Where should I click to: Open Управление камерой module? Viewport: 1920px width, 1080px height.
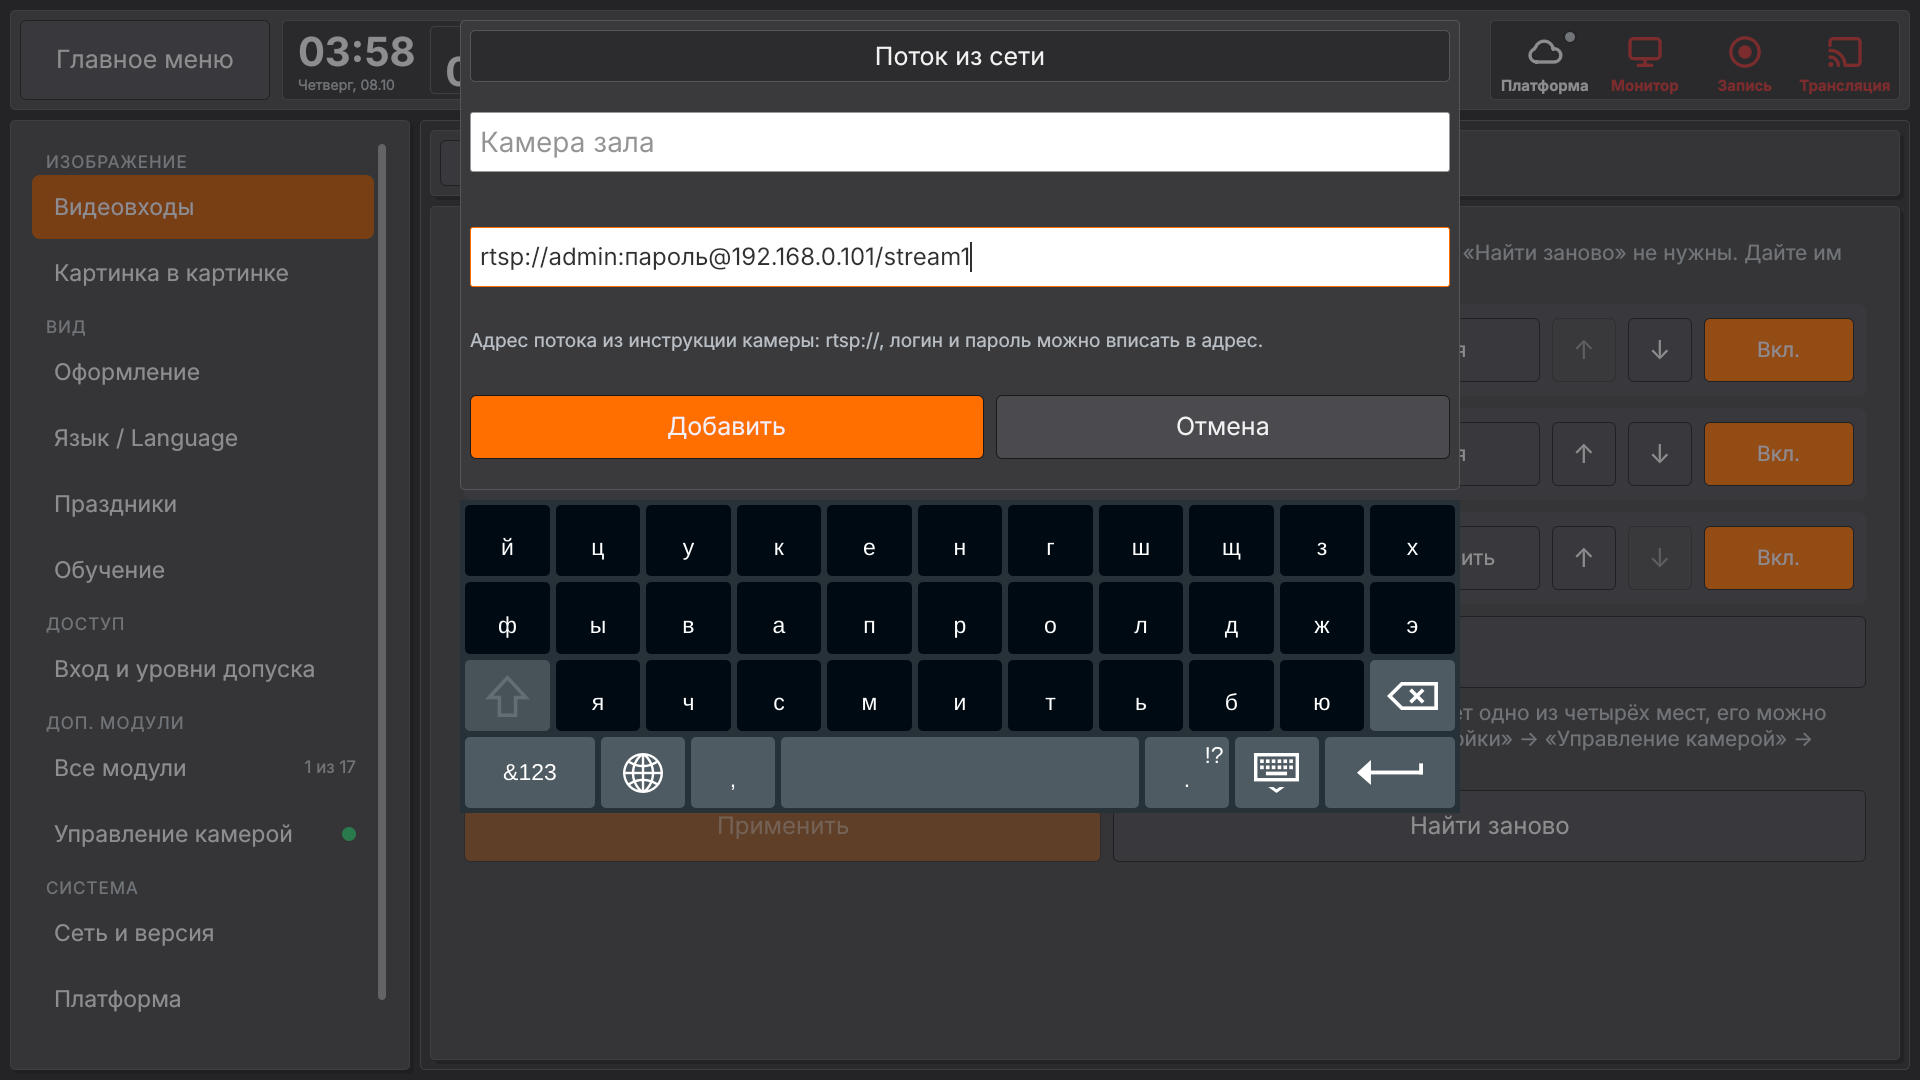click(203, 834)
